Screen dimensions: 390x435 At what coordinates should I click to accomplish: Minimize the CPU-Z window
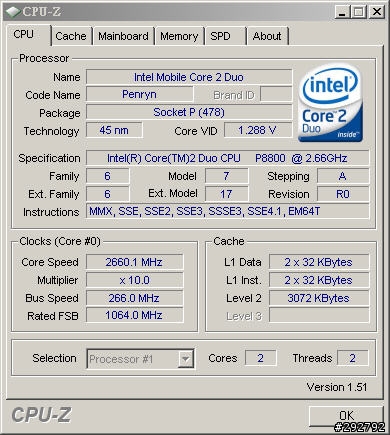(342, 12)
